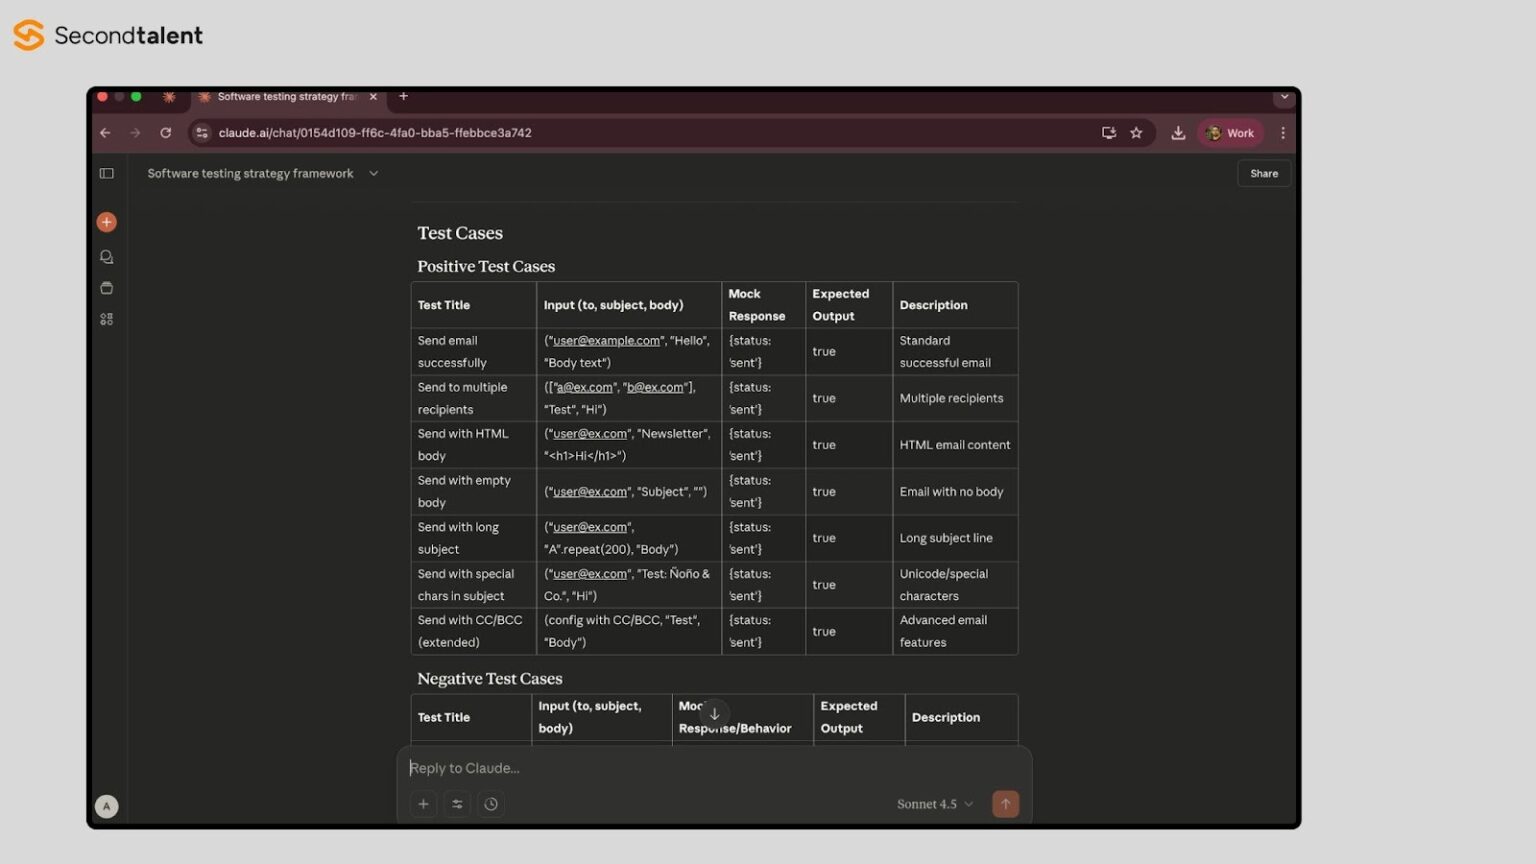
Task: Open the Work profile button
Action: click(x=1230, y=133)
